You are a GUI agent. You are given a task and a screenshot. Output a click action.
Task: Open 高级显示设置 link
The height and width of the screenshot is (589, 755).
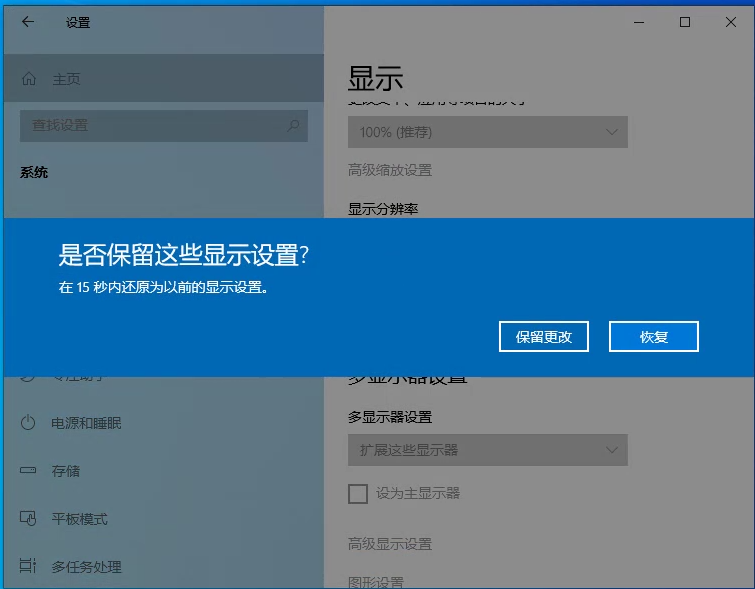tap(390, 544)
